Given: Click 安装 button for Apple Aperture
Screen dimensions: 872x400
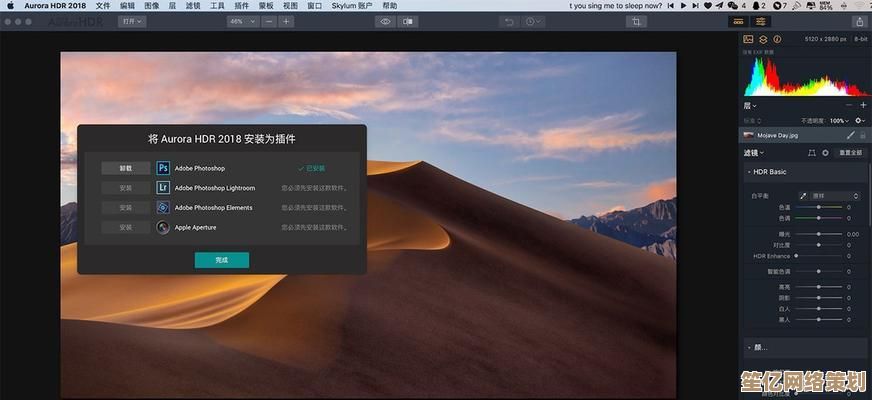Looking at the screenshot, I should pyautogui.click(x=126, y=228).
